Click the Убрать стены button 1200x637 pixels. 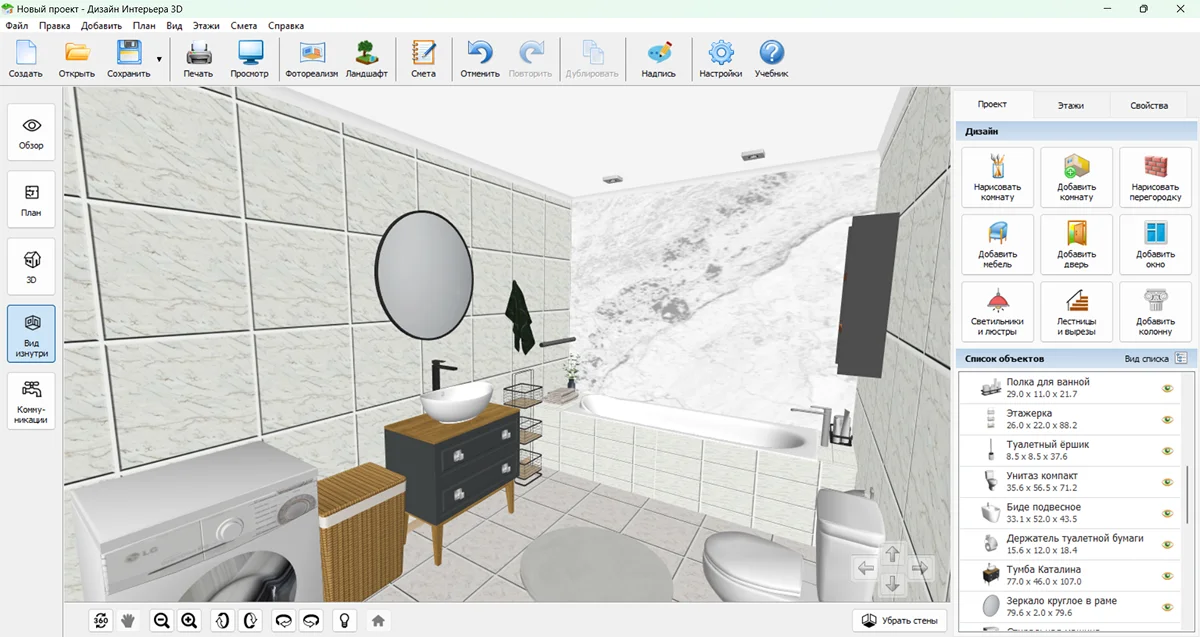click(x=900, y=620)
